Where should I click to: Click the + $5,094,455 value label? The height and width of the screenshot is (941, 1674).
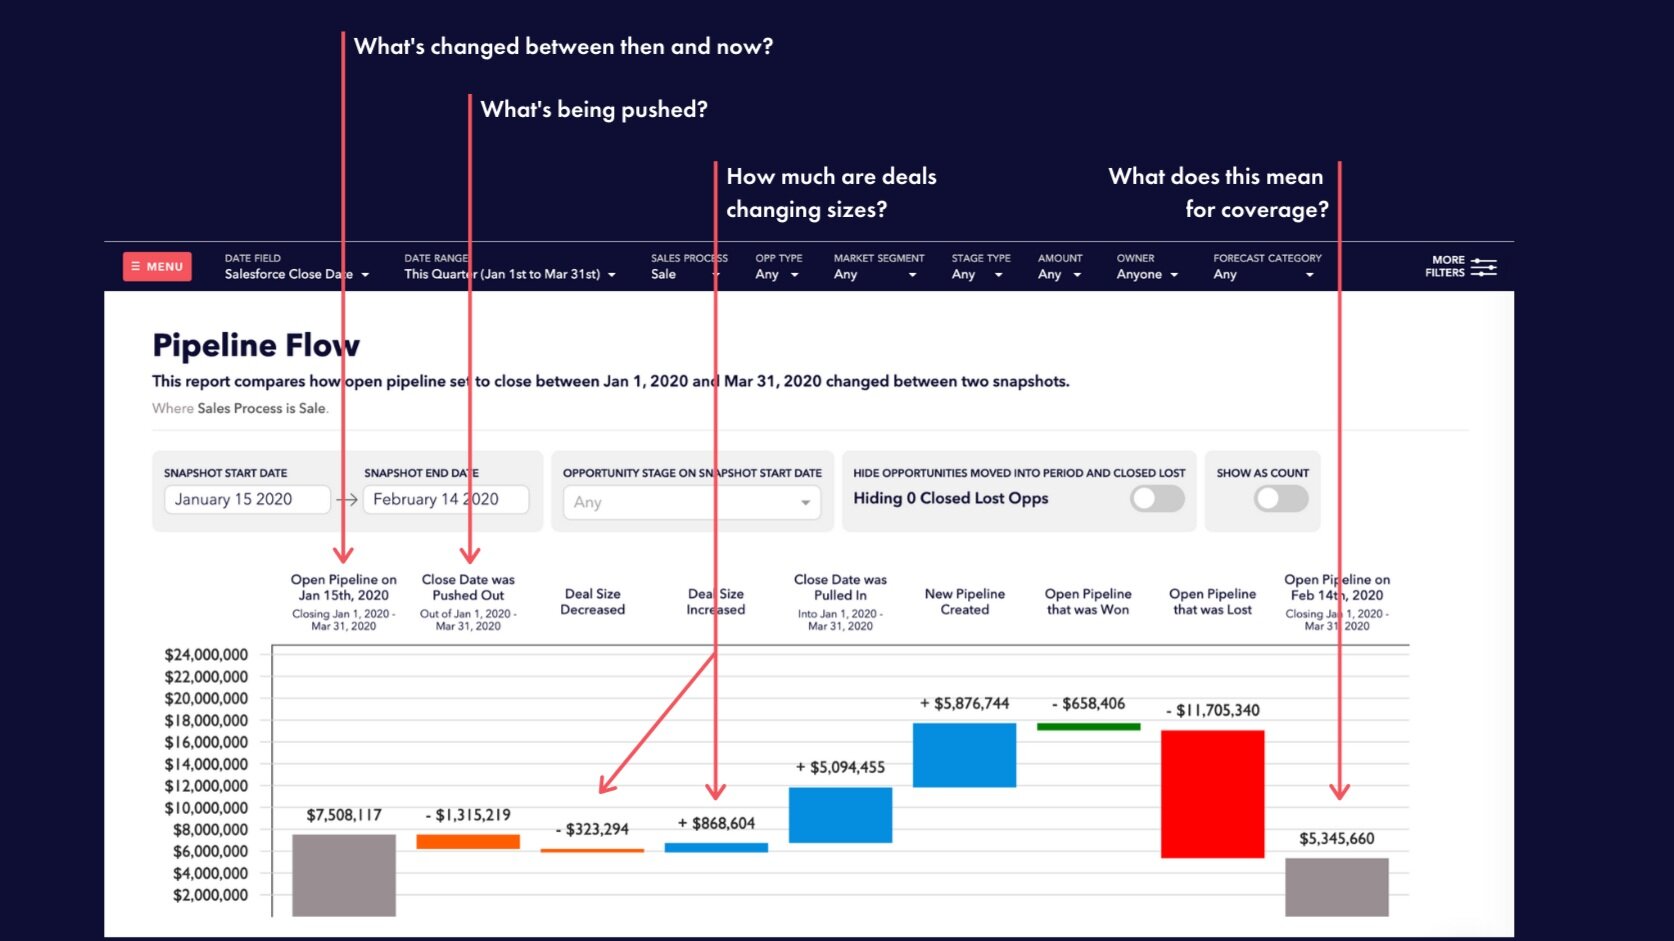tap(840, 767)
